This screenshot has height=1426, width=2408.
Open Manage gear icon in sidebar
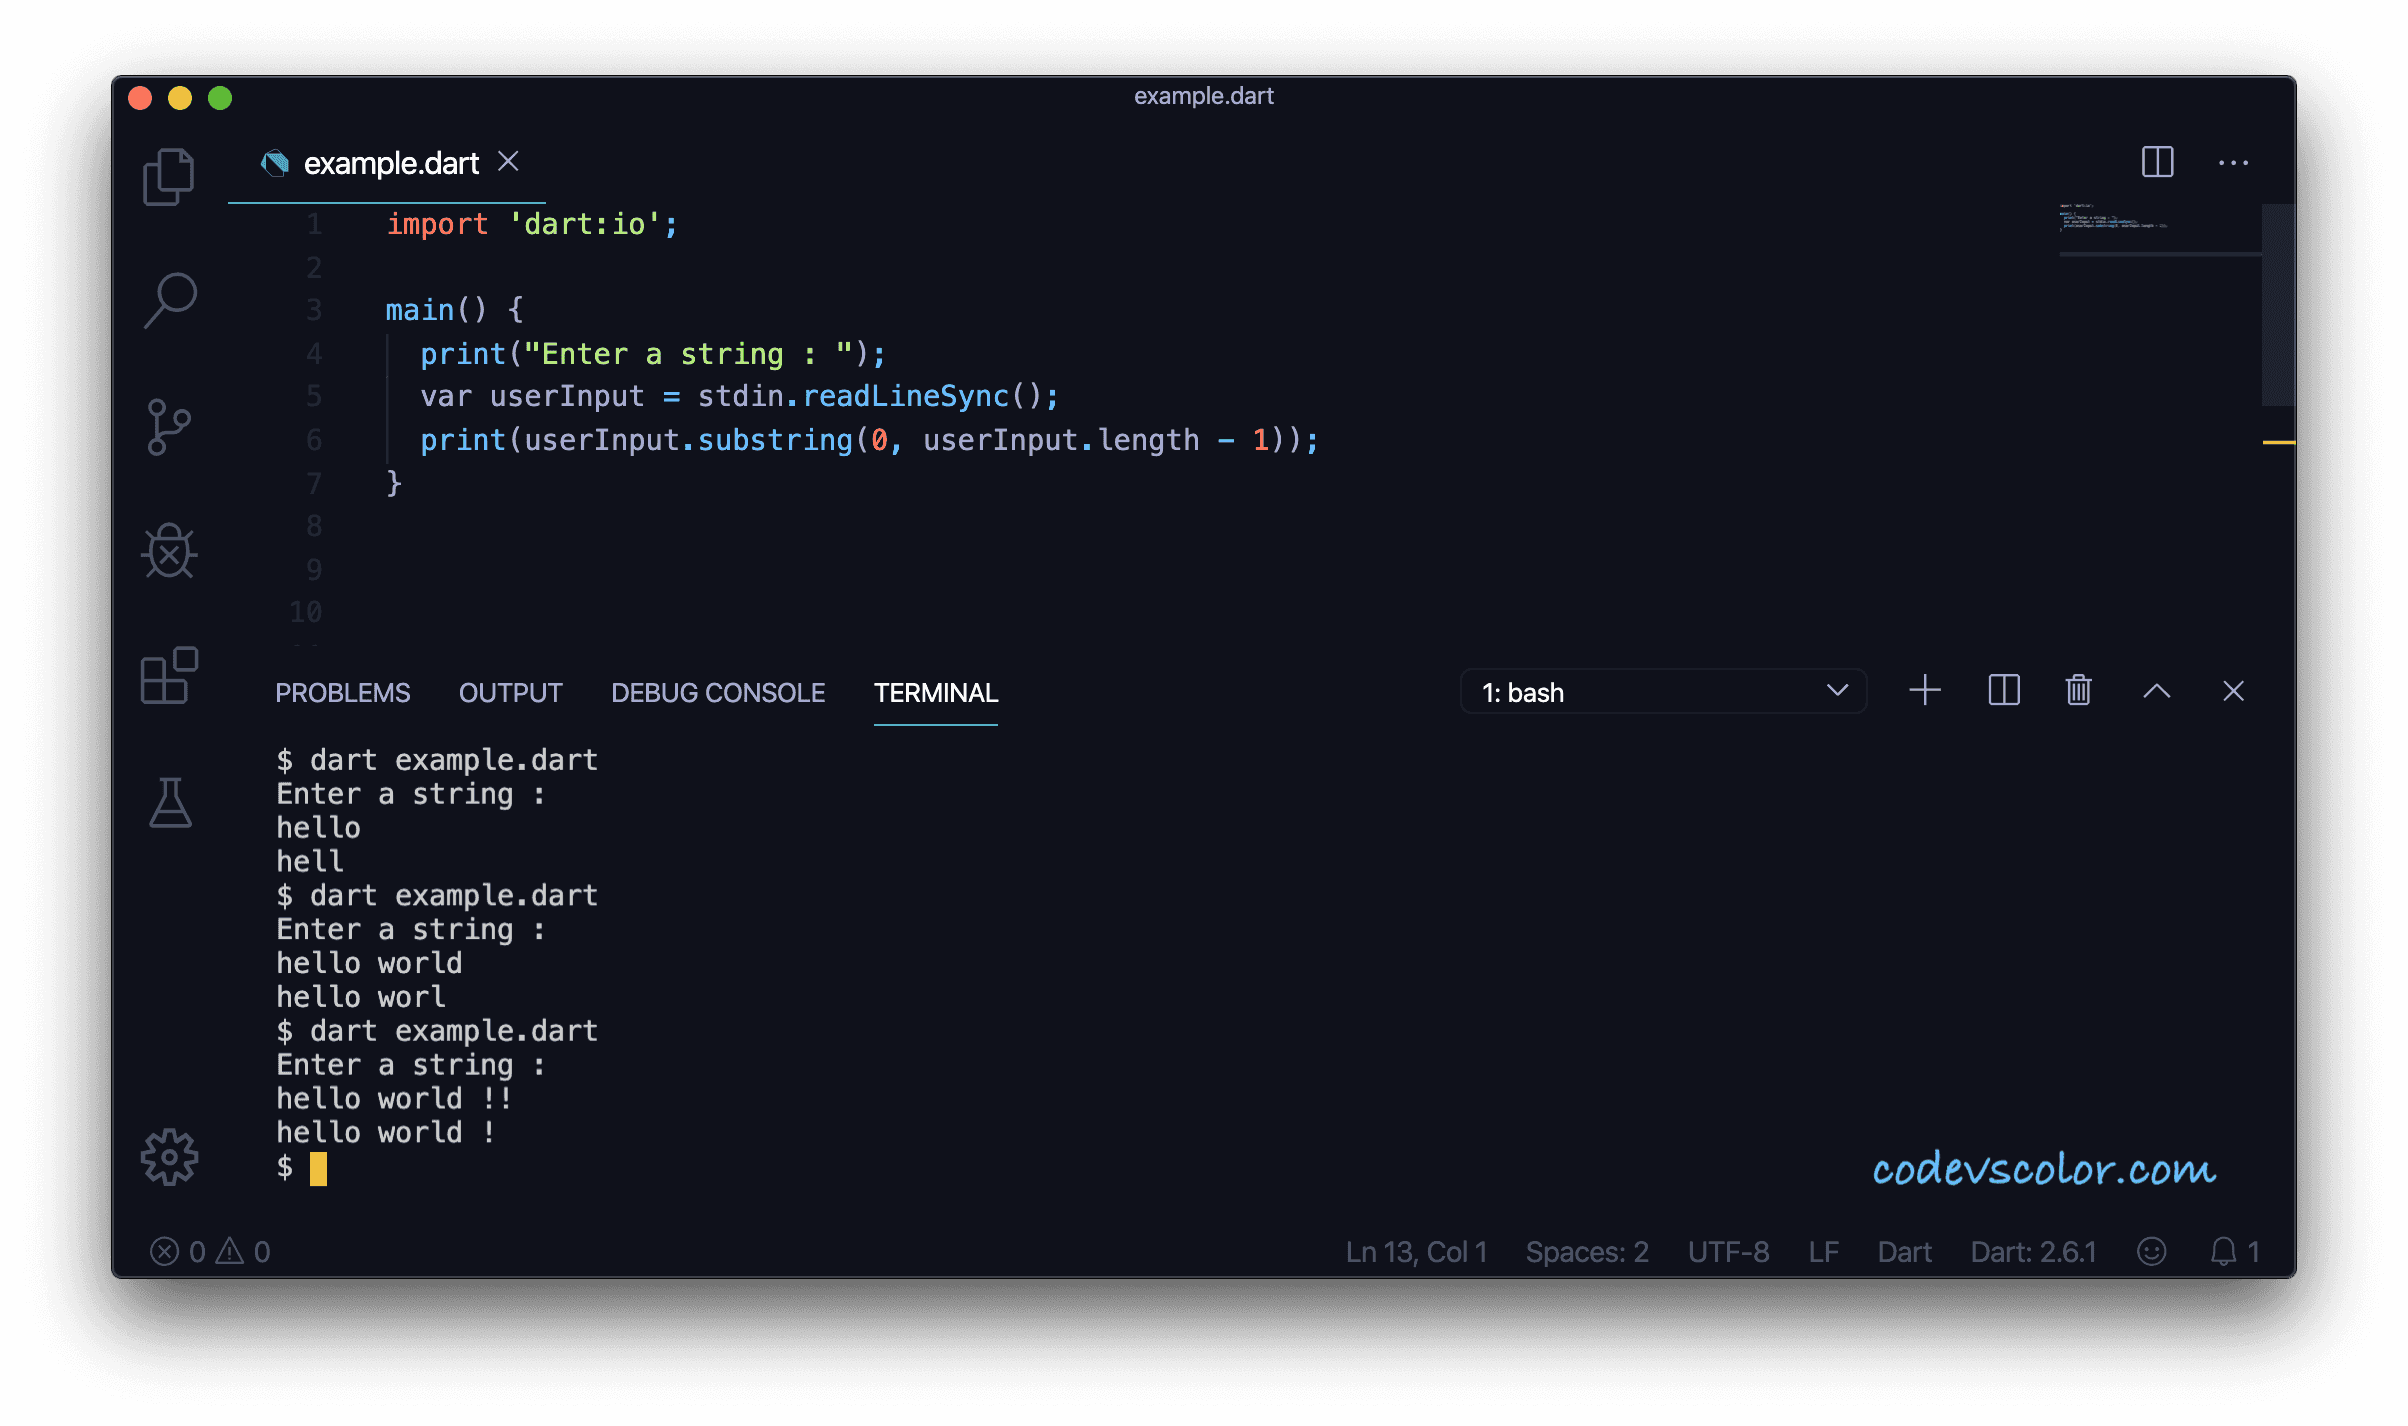pyautogui.click(x=169, y=1158)
